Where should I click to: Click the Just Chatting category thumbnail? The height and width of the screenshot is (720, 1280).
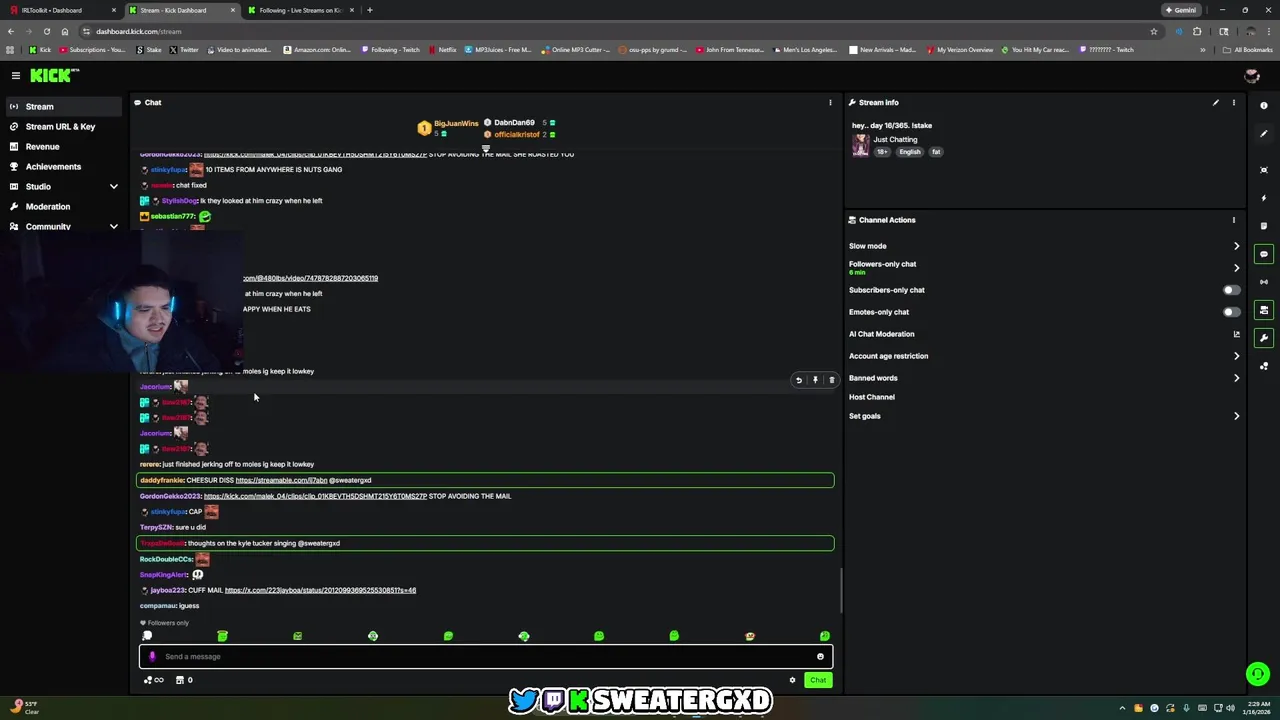(860, 146)
